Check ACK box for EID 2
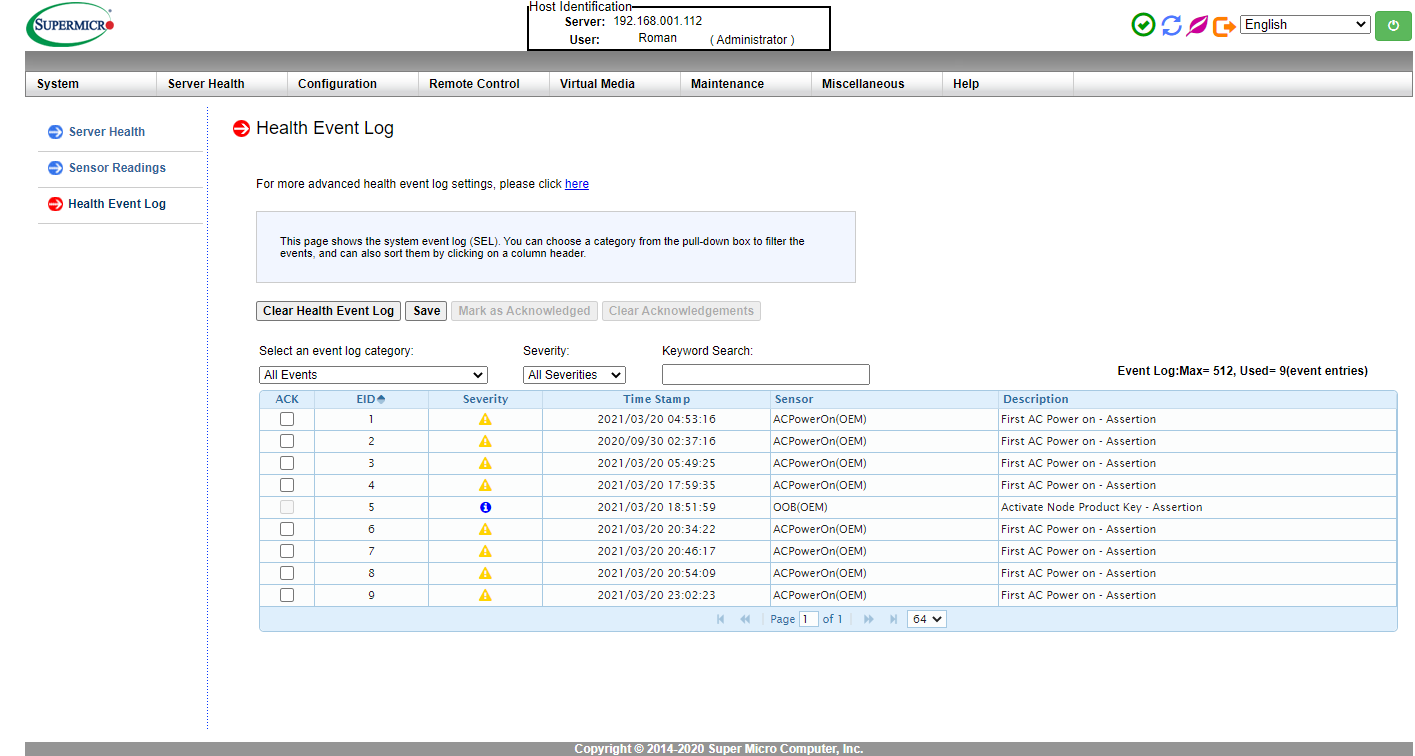 click(x=287, y=441)
